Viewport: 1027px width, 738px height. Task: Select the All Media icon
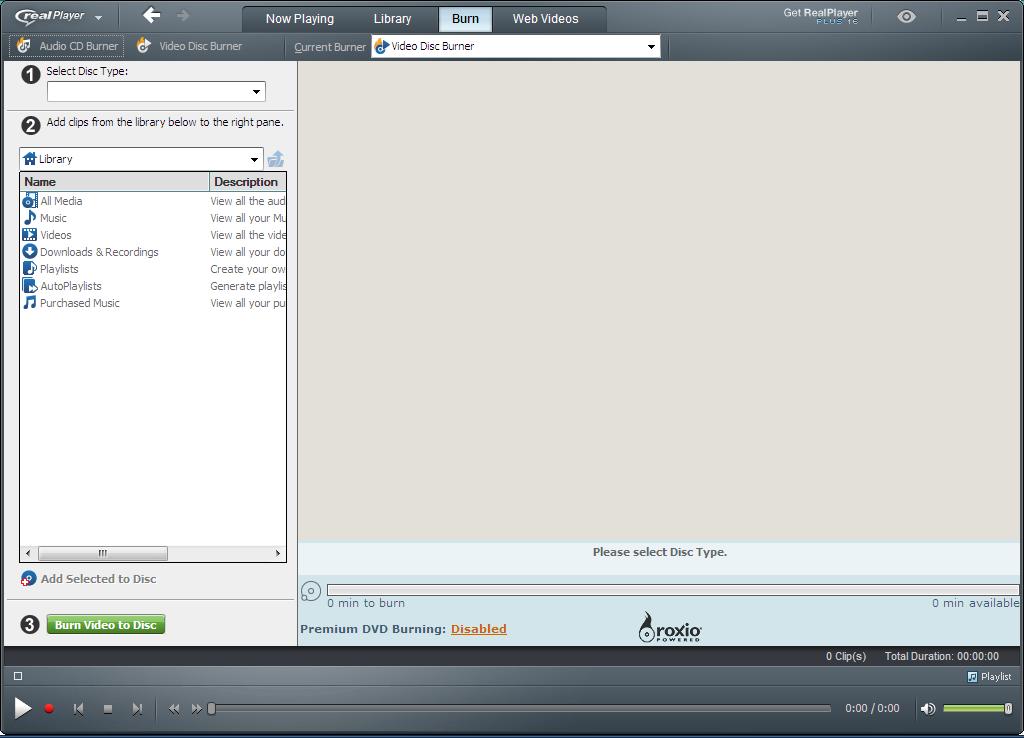(30, 200)
